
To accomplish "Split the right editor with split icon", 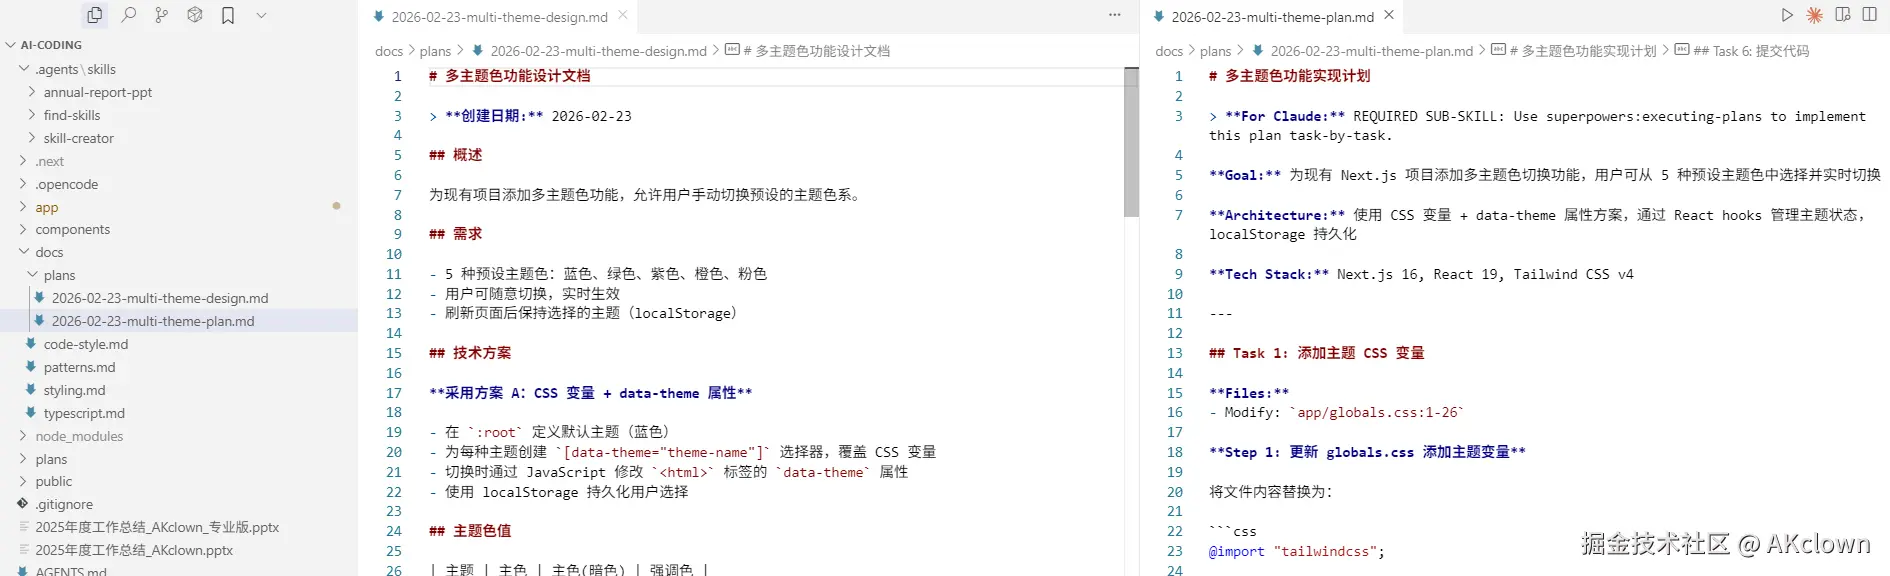I will click(x=1870, y=15).
